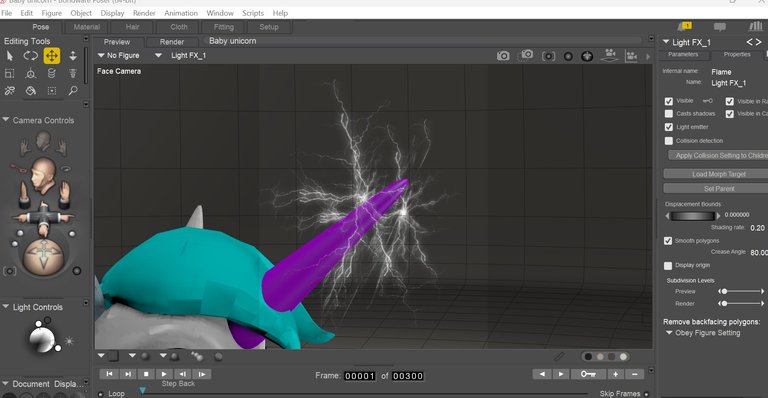Collapse the Document Display panel
The width and height of the screenshot is (768, 398).
tap(6, 383)
